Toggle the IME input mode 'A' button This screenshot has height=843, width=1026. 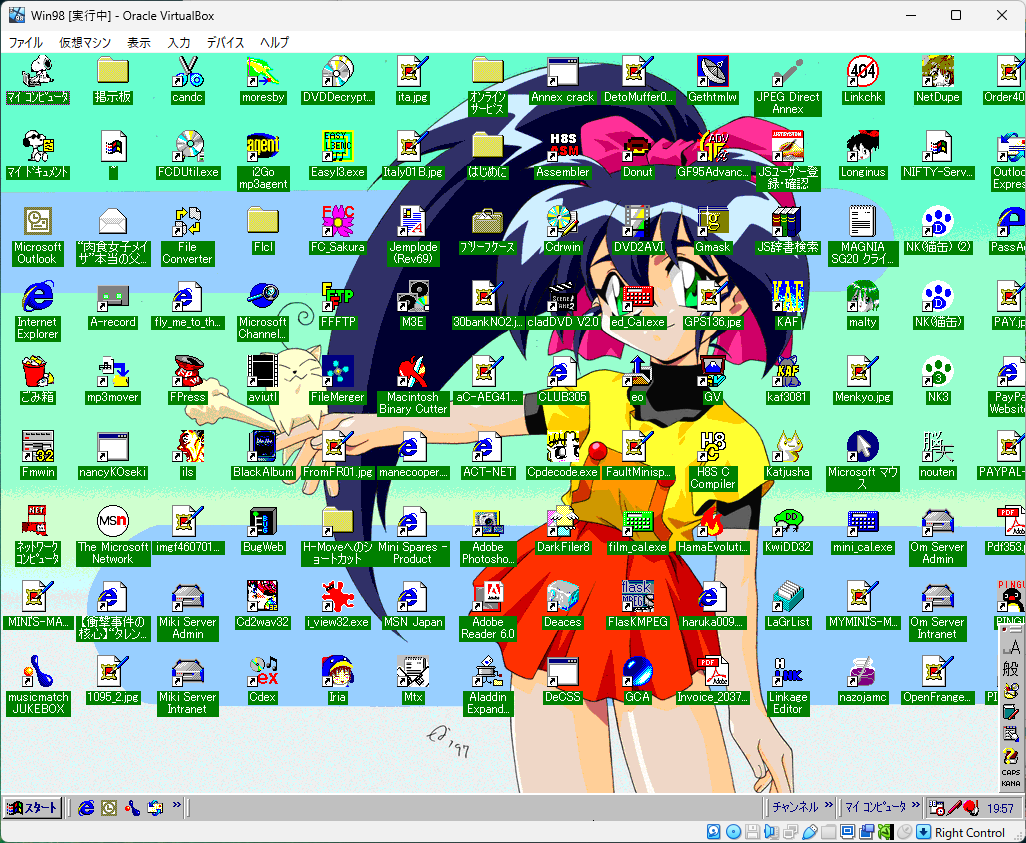pyautogui.click(x=1010, y=650)
